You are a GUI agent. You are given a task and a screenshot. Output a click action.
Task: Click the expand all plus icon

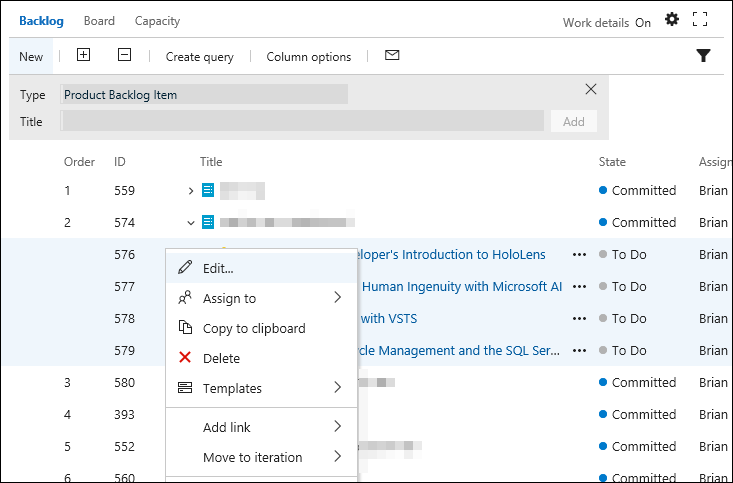[83, 56]
